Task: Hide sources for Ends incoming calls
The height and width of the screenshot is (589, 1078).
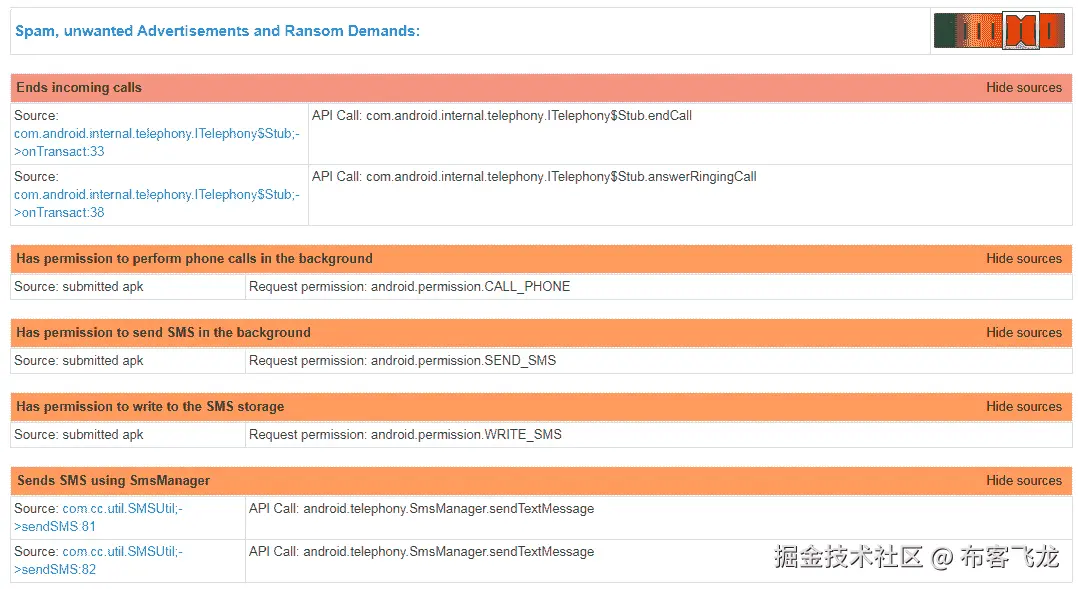Action: pos(1023,88)
